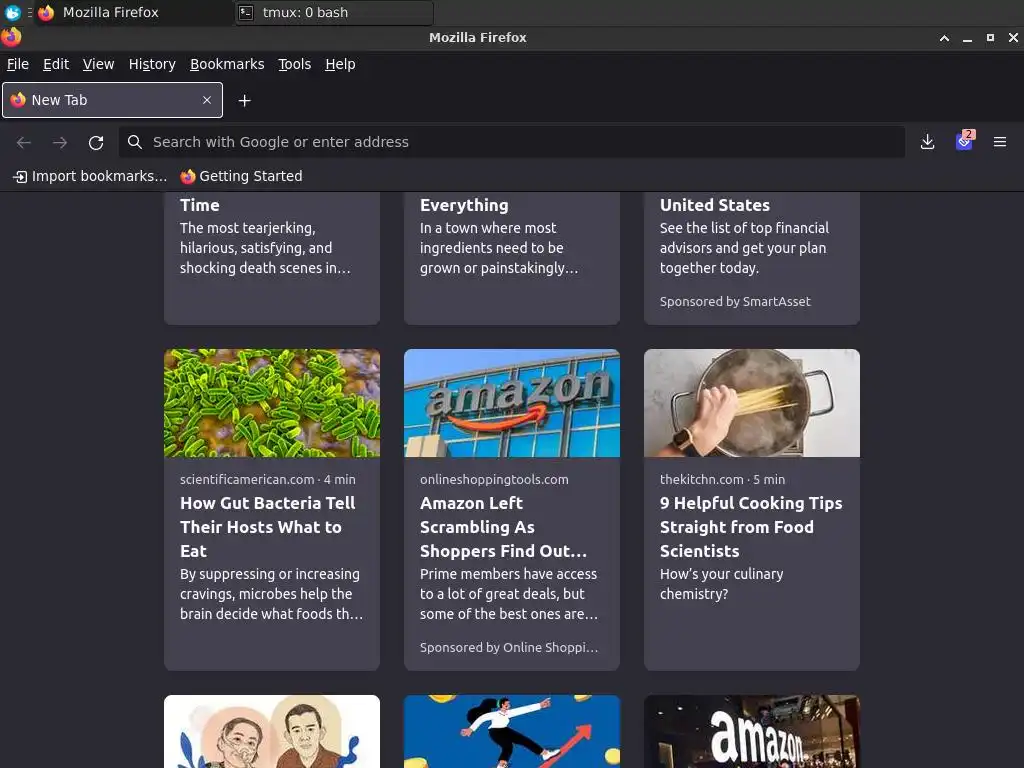The width and height of the screenshot is (1024, 768).
Task: Open the extension icon with badge 2
Action: tap(965, 140)
